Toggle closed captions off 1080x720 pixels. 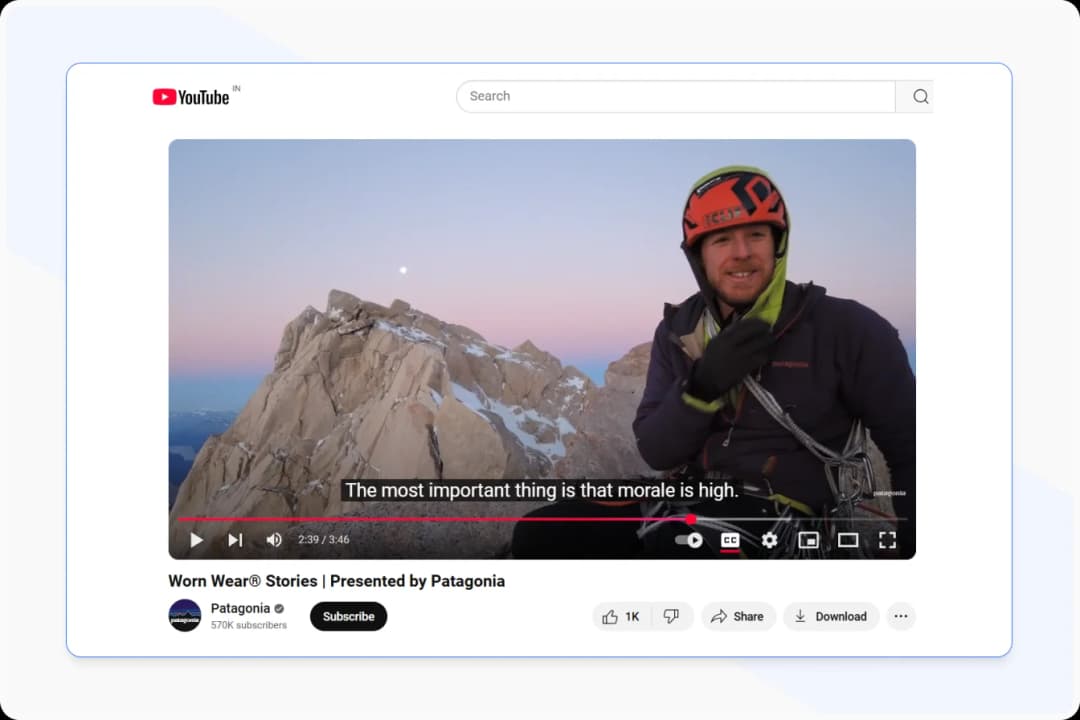click(729, 539)
